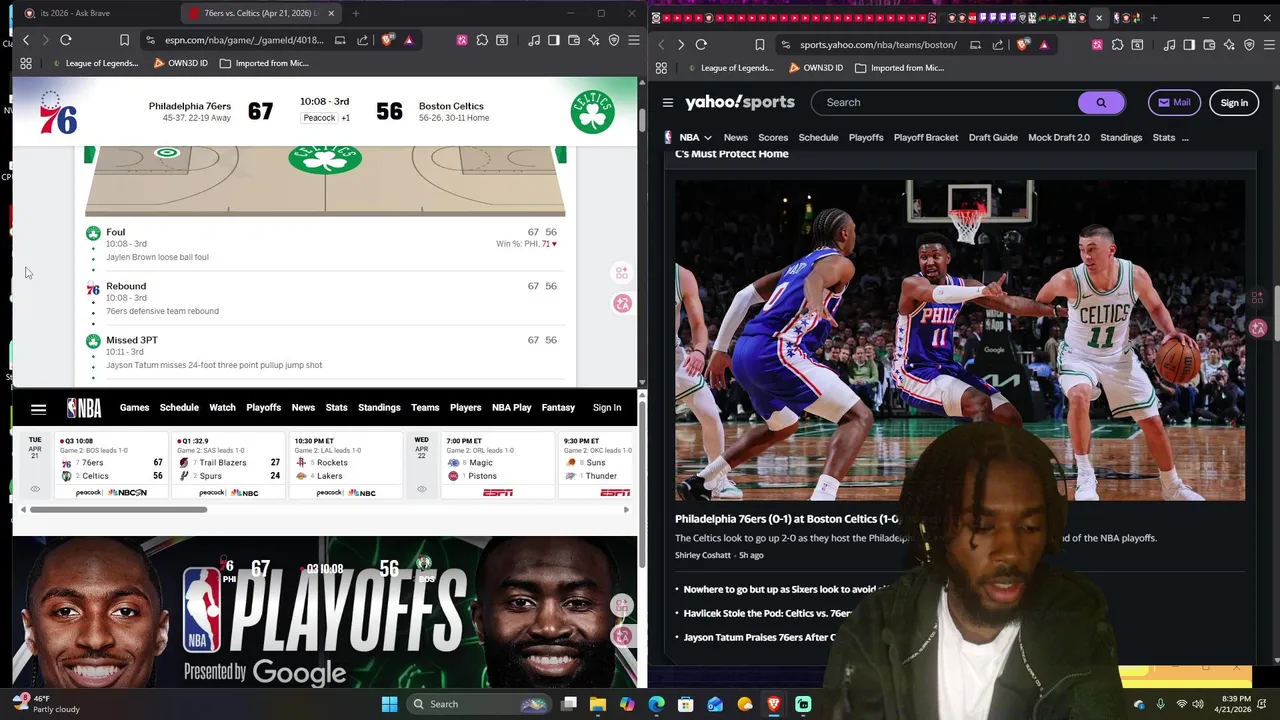1280x720 pixels.
Task: Open the apps grid in ESPN bookmarks bar
Action: coord(26,63)
